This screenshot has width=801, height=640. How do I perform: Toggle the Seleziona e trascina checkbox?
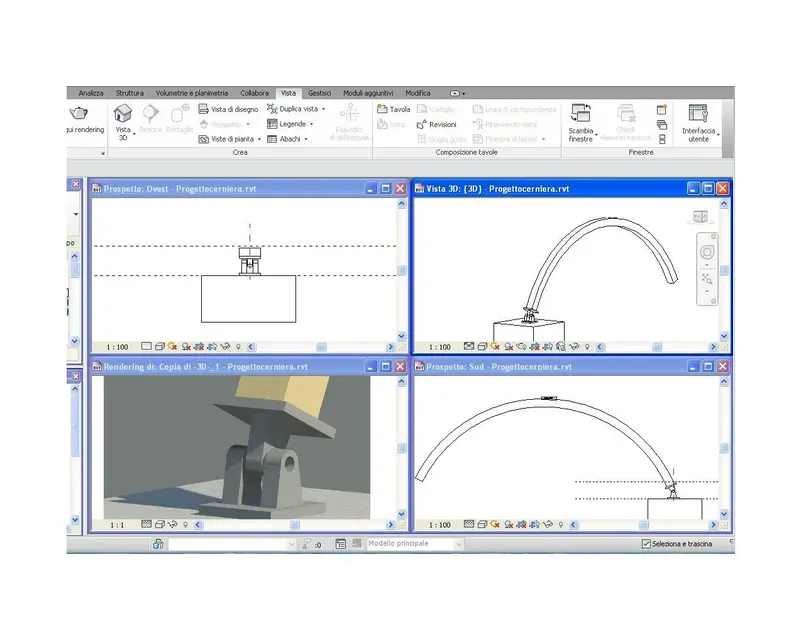(646, 543)
